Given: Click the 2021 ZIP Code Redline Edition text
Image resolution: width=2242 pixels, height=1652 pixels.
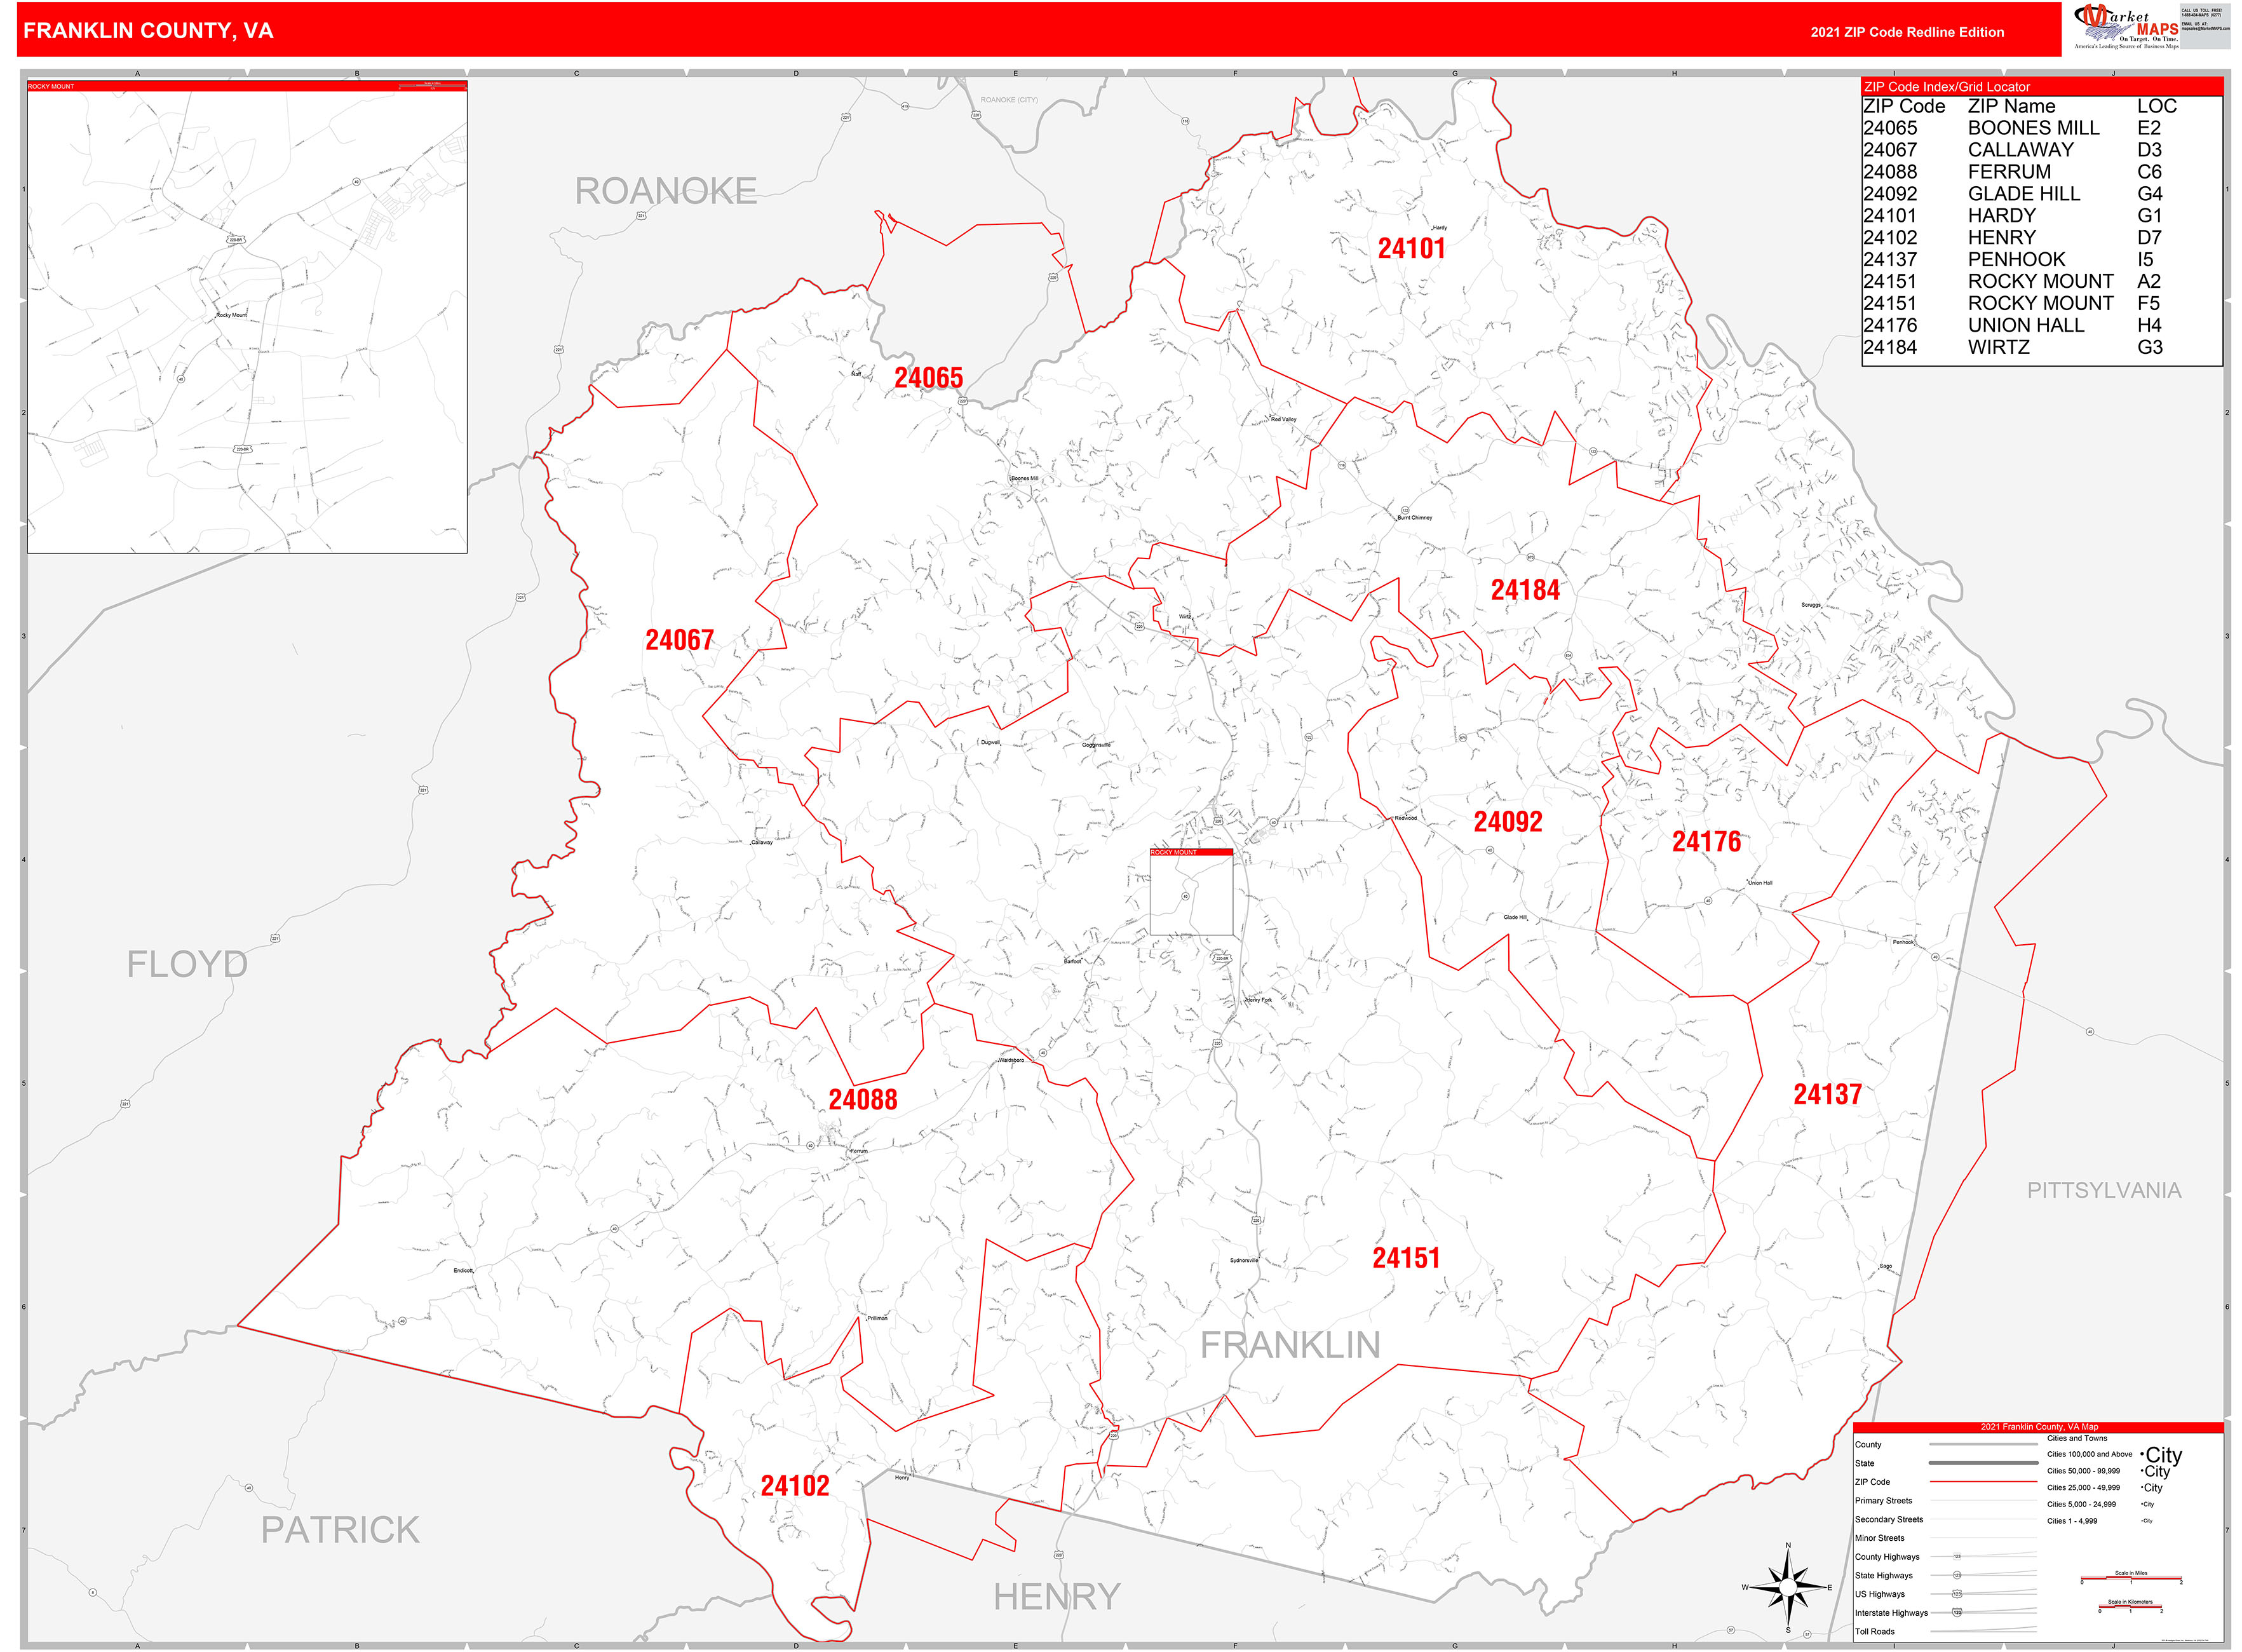Looking at the screenshot, I should click(1907, 32).
